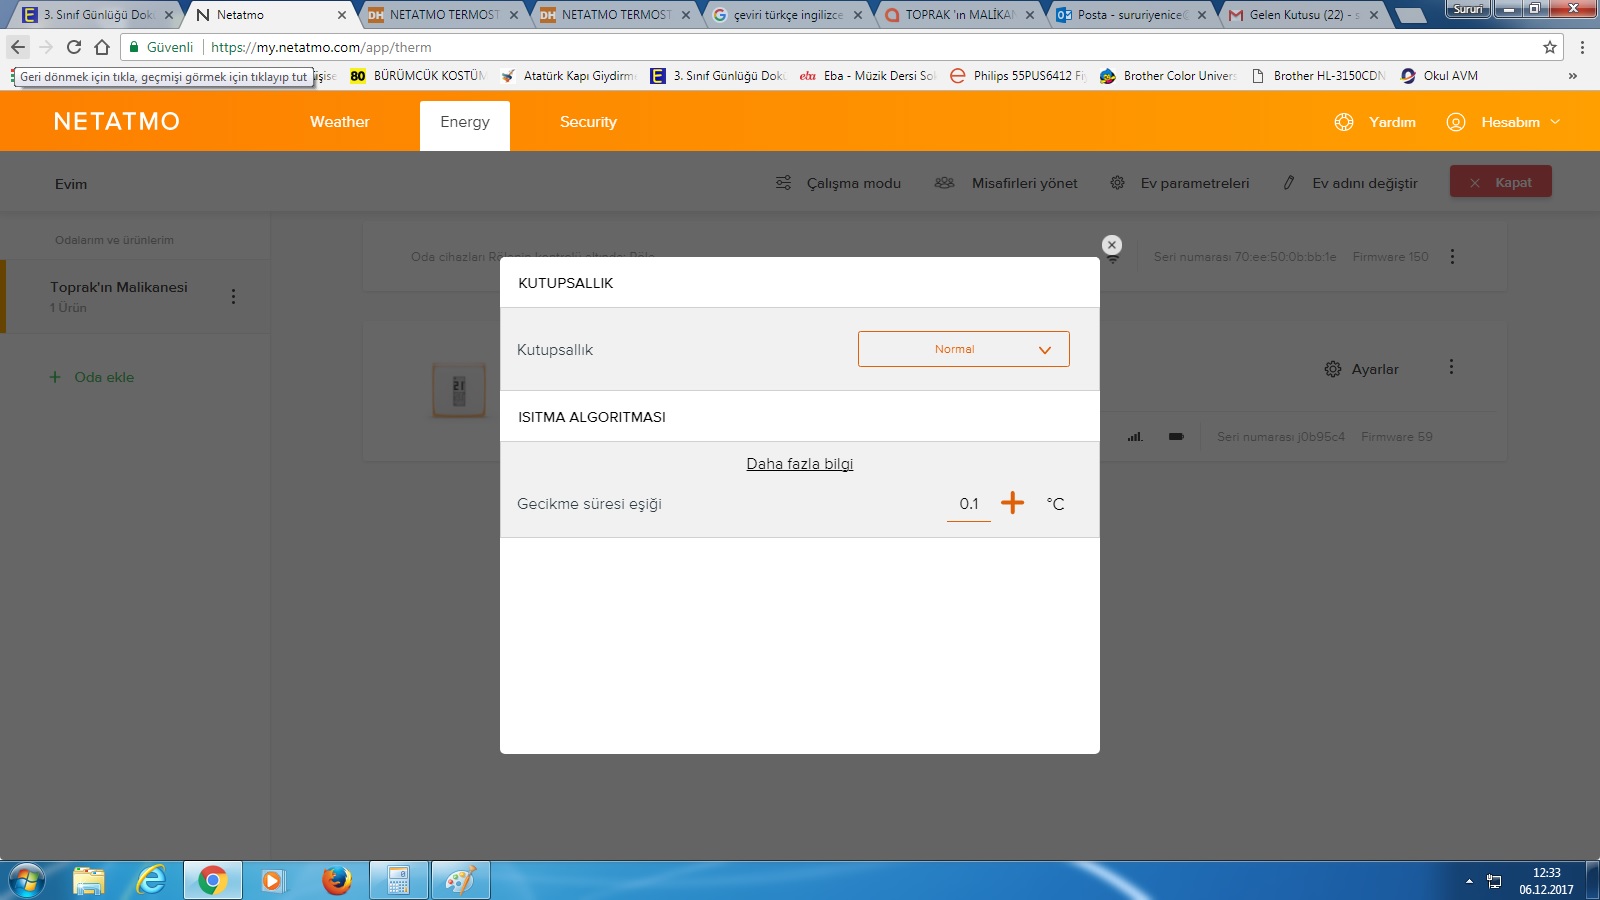Click the browser home icon
The image size is (1600, 900).
(102, 47)
